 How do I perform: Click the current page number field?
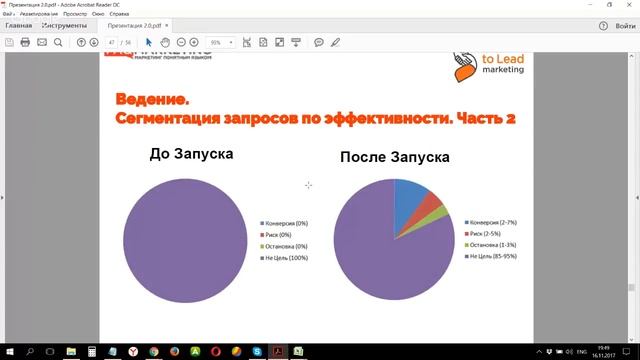click(111, 42)
